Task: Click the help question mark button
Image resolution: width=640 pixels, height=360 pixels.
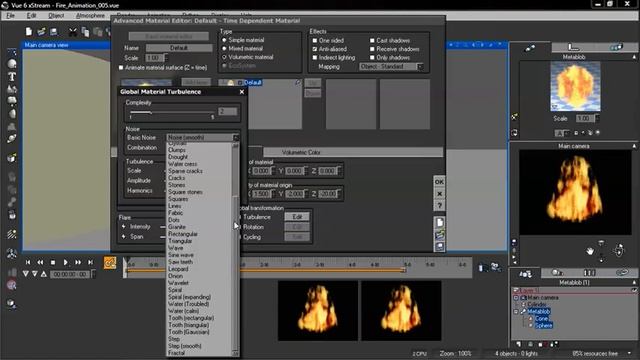Action: tap(439, 205)
